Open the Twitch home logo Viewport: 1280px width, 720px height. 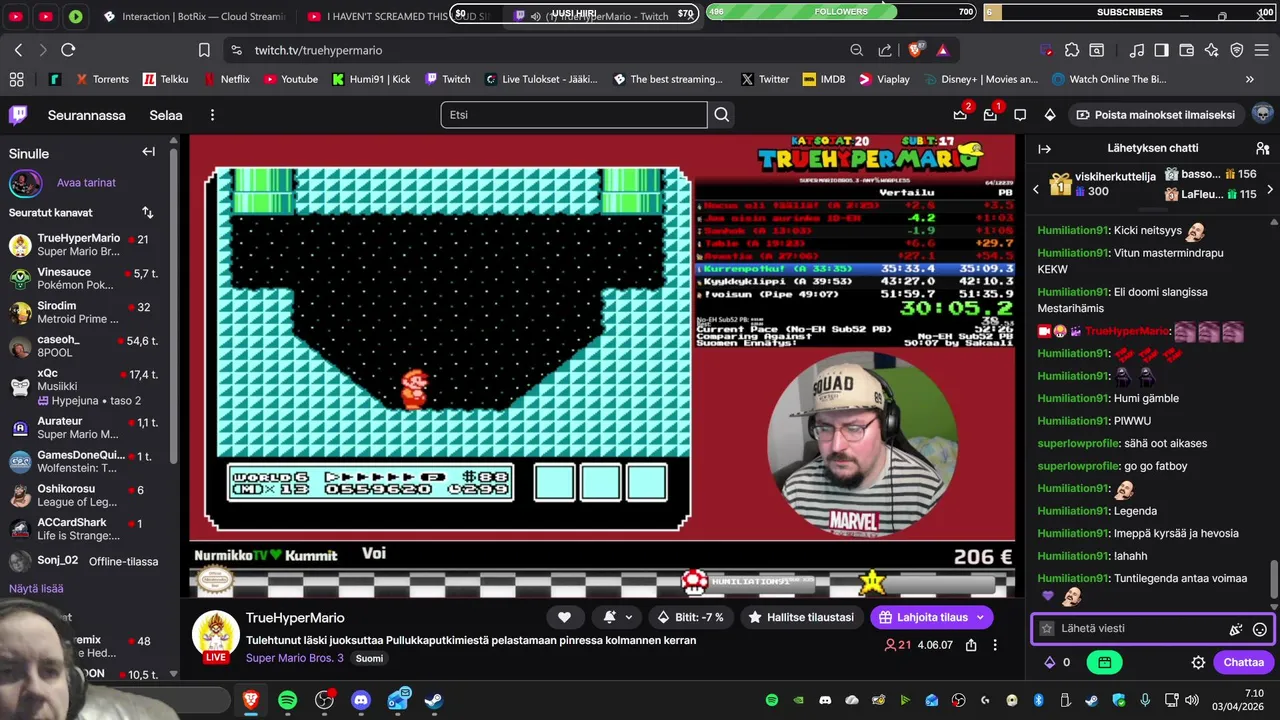tap(18, 115)
